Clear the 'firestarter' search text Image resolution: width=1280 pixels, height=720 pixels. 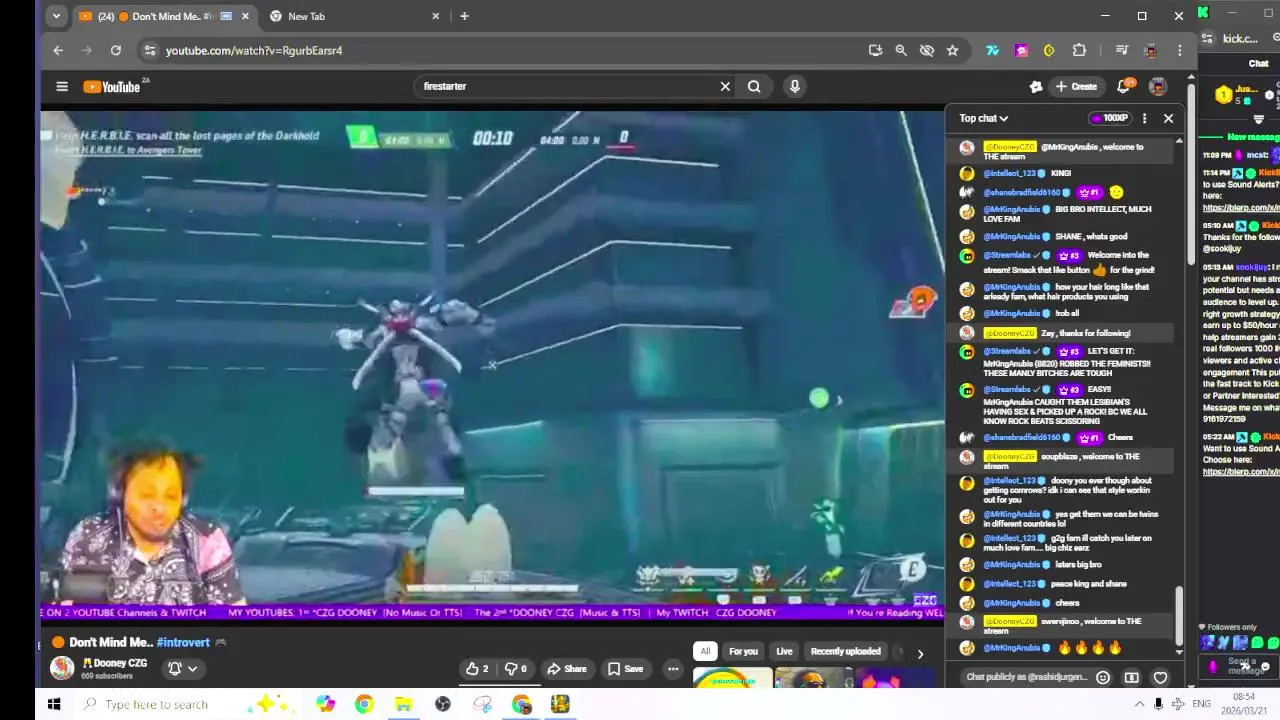(x=725, y=87)
